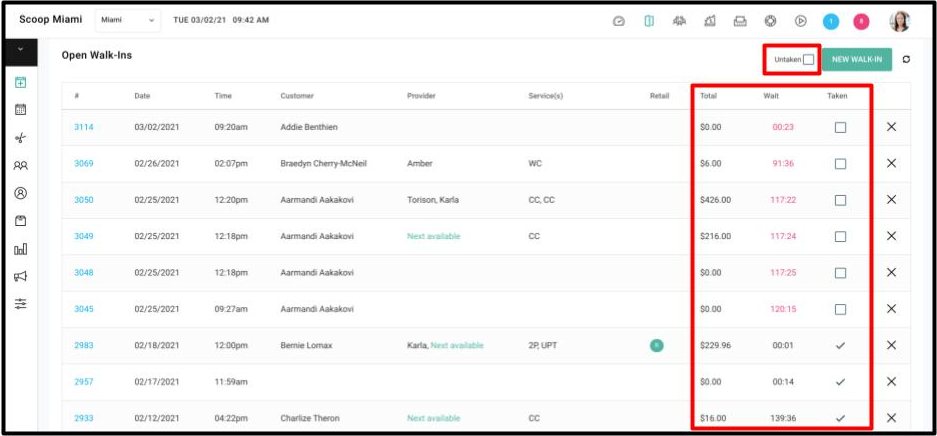Open the calendar icon in sidebar
937x436 pixels.
click(21, 109)
